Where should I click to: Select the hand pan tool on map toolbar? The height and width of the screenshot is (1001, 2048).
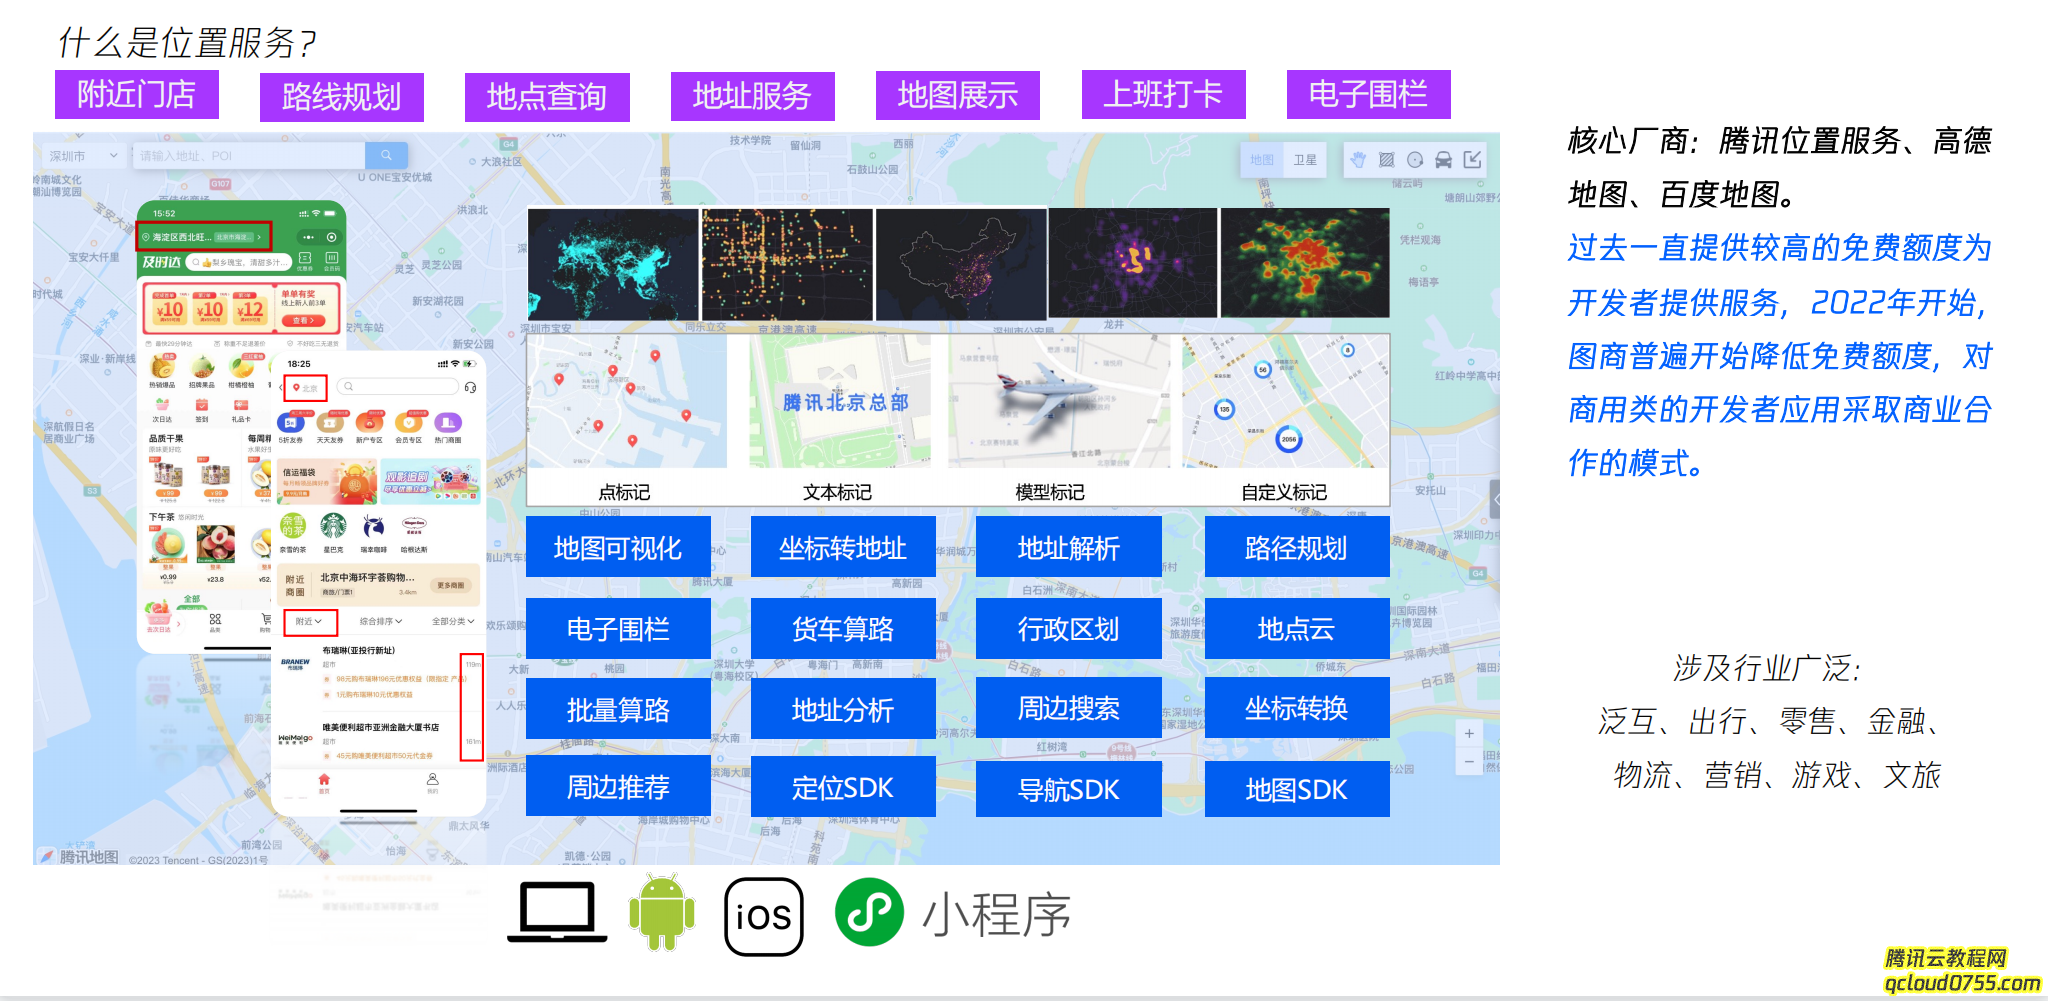(x=1357, y=160)
